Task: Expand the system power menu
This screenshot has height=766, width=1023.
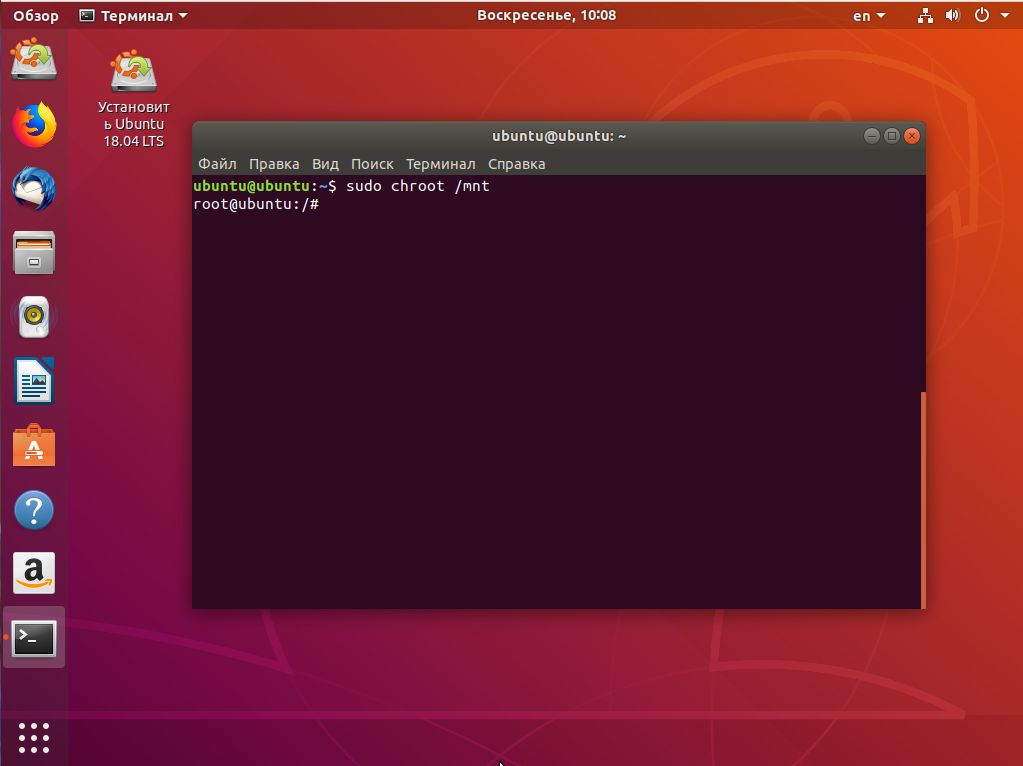Action: pyautogui.click(x=989, y=15)
